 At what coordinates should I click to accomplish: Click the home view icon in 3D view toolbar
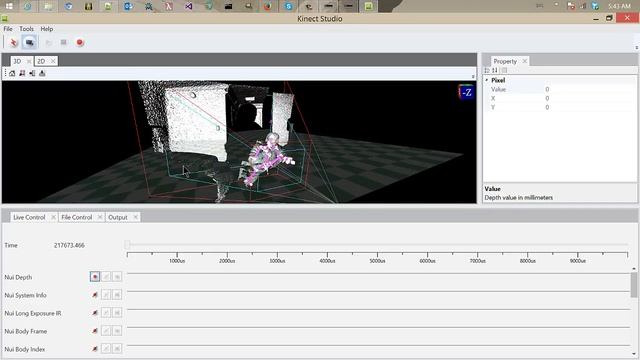[12, 73]
